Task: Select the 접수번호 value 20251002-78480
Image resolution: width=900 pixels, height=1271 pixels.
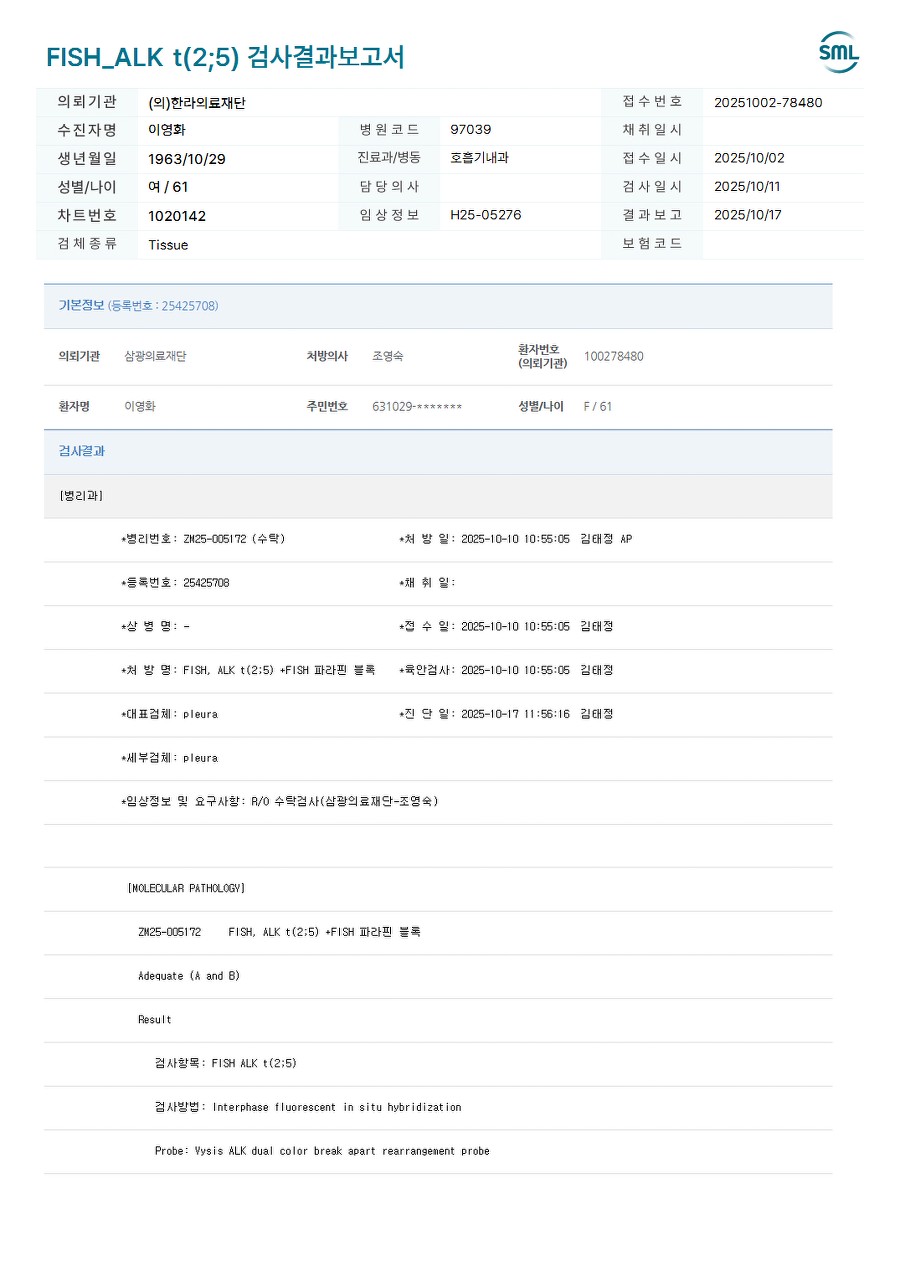Action: coord(768,102)
